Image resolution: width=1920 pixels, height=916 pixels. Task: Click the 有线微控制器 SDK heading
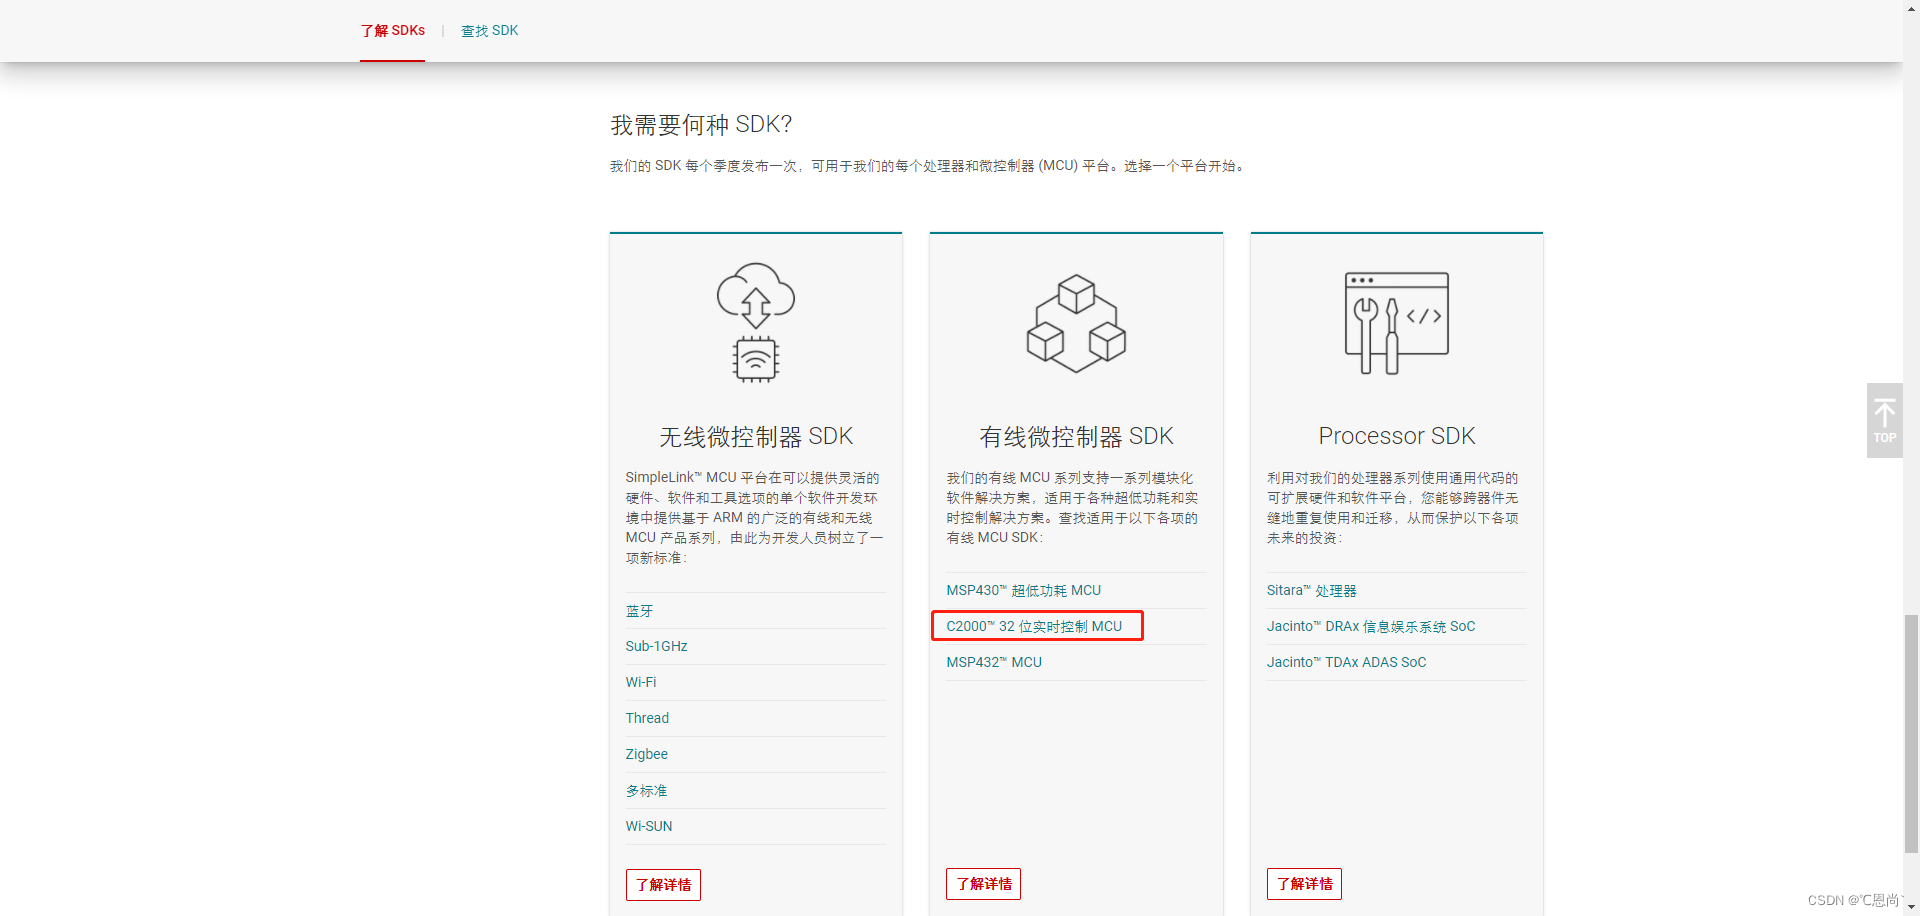[x=1076, y=437]
